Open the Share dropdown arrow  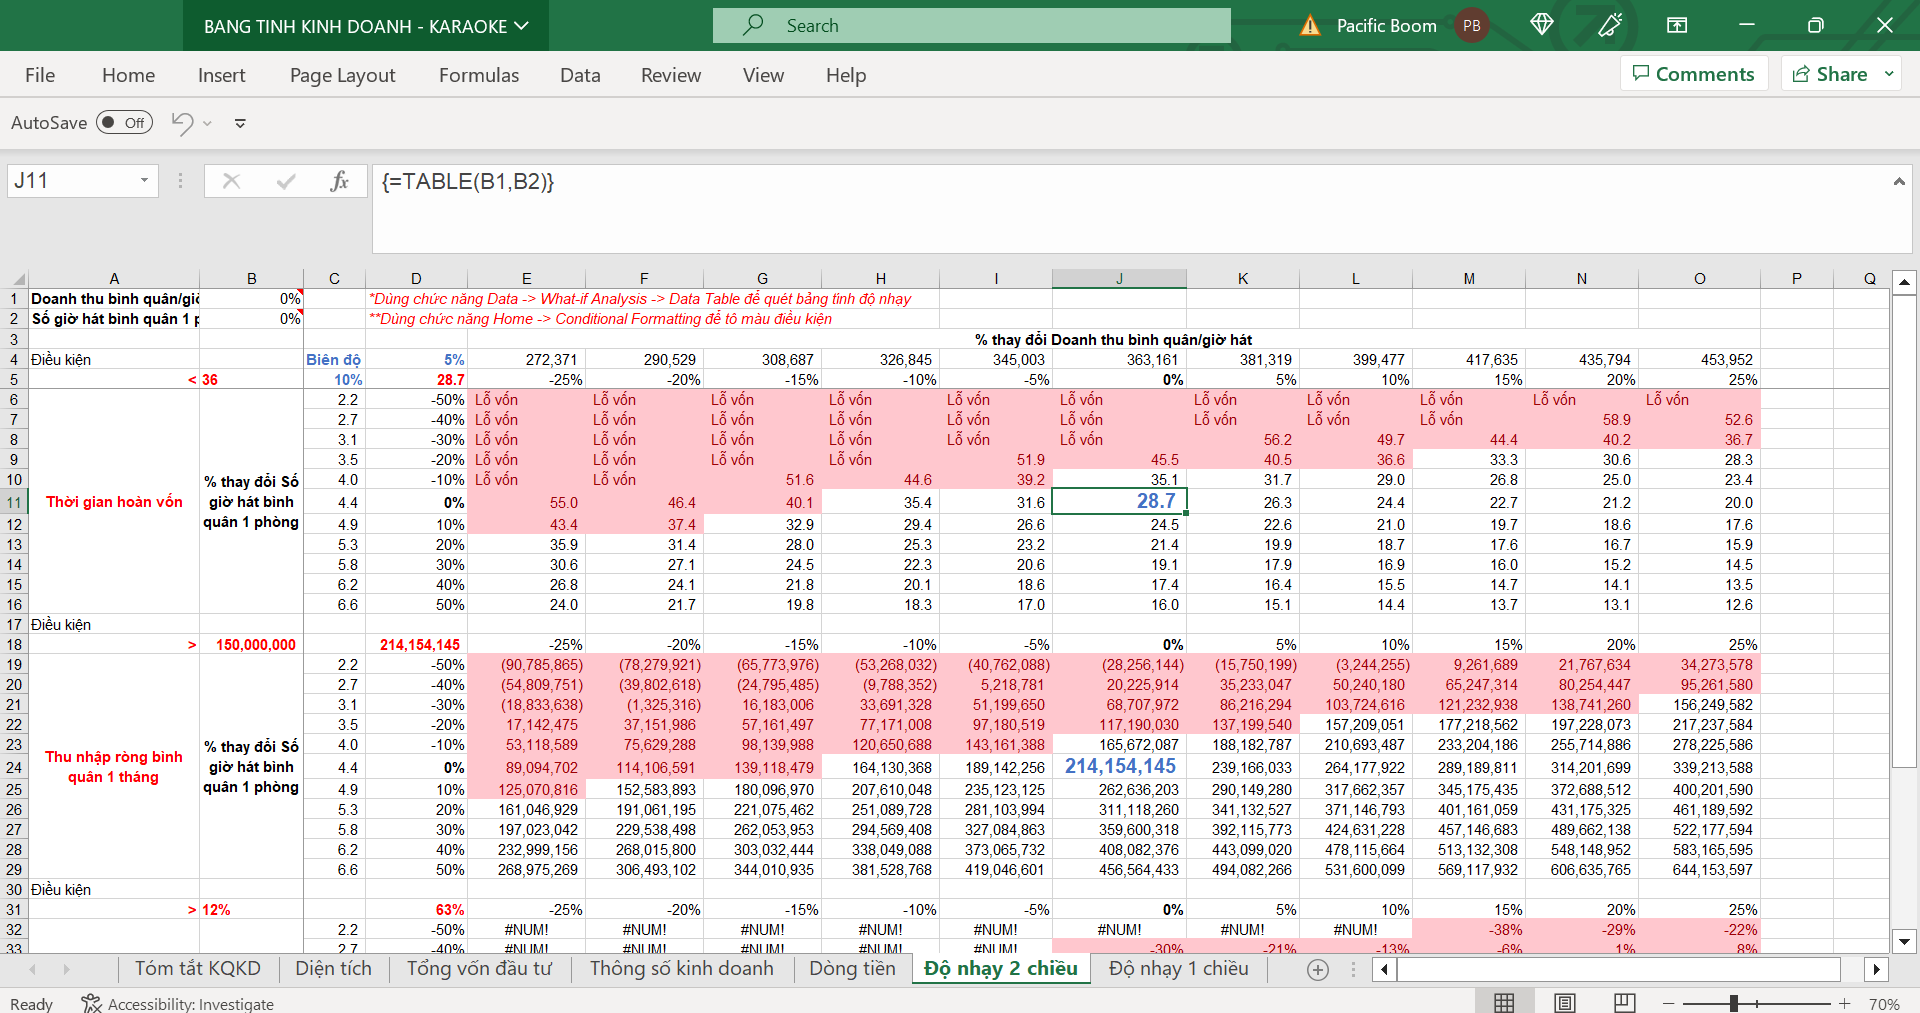tap(1889, 74)
